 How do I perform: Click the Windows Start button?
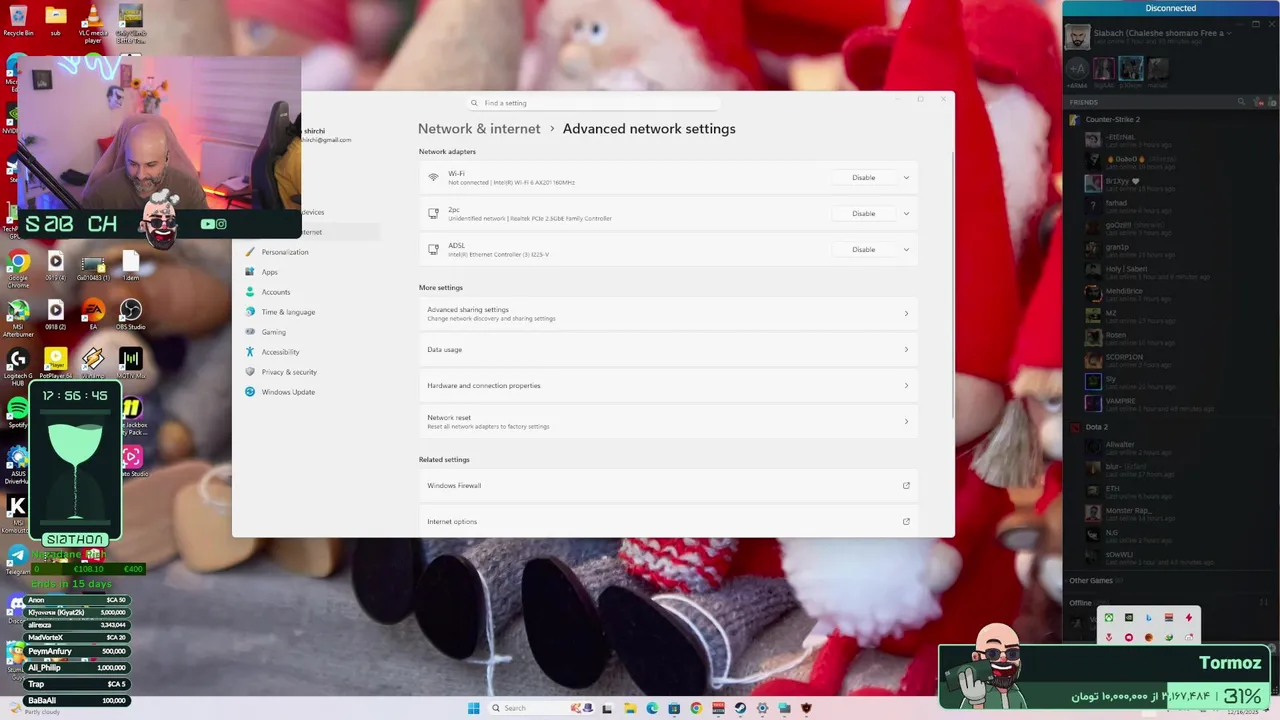pos(473,708)
